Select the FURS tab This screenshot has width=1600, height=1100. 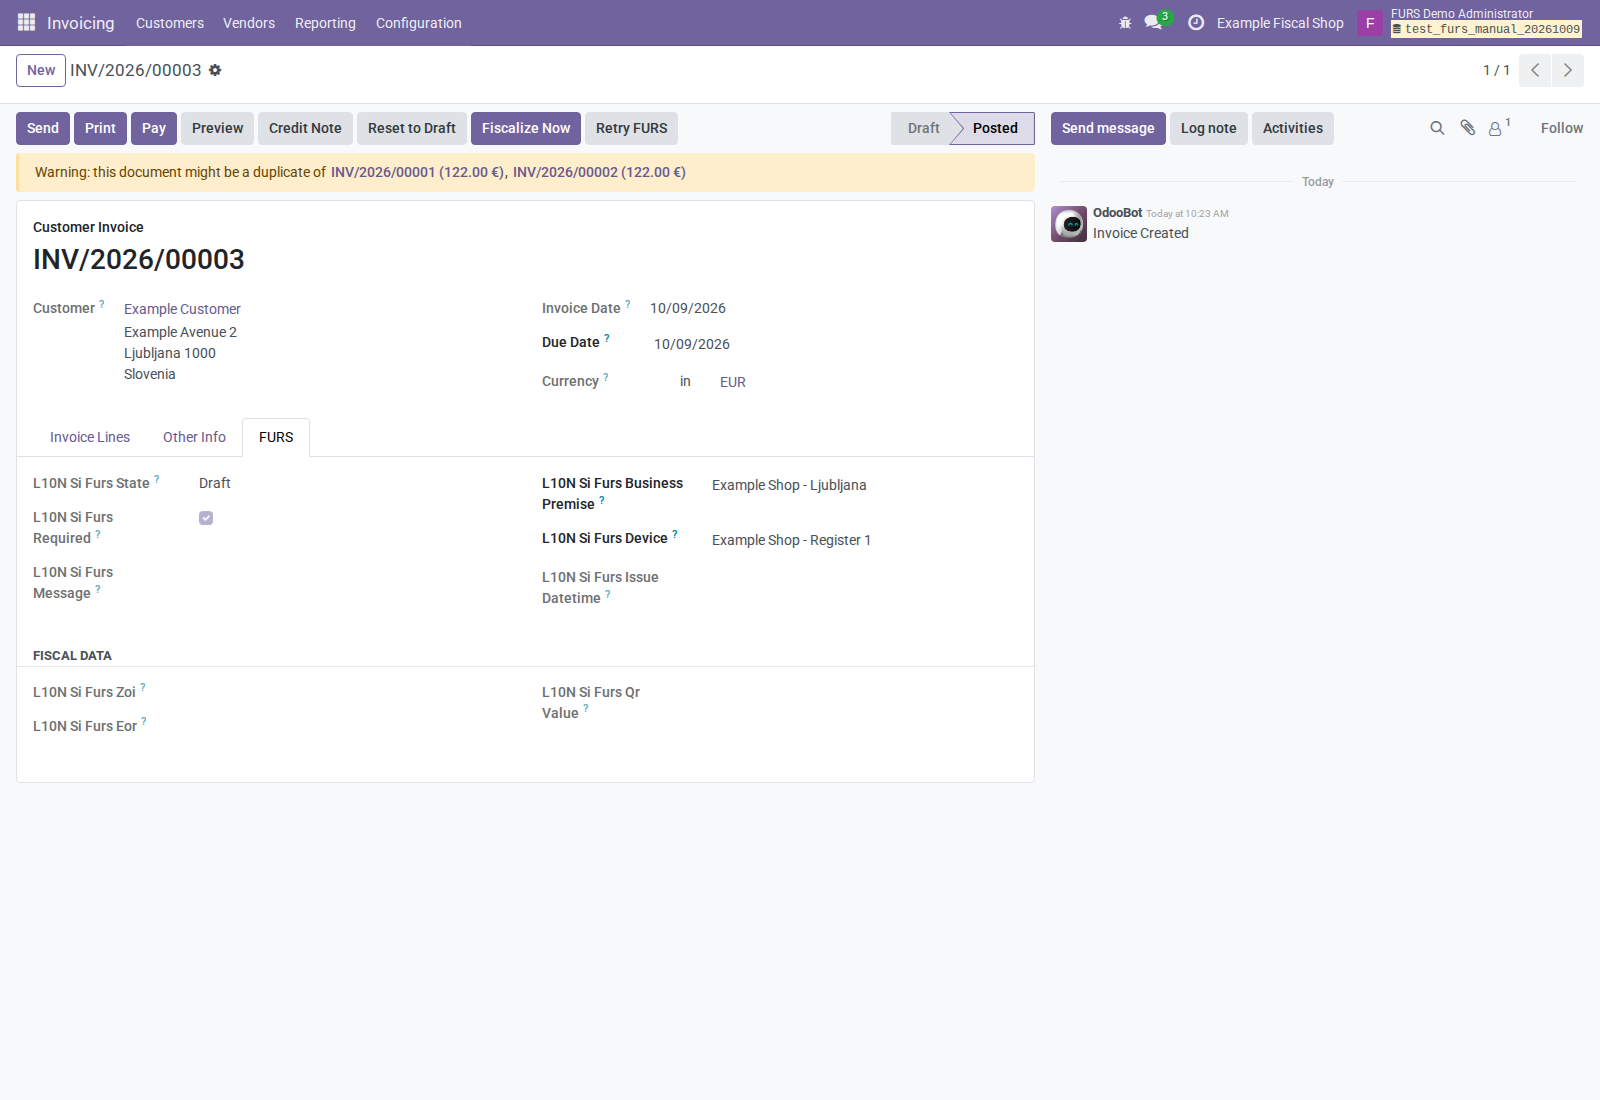[276, 437]
